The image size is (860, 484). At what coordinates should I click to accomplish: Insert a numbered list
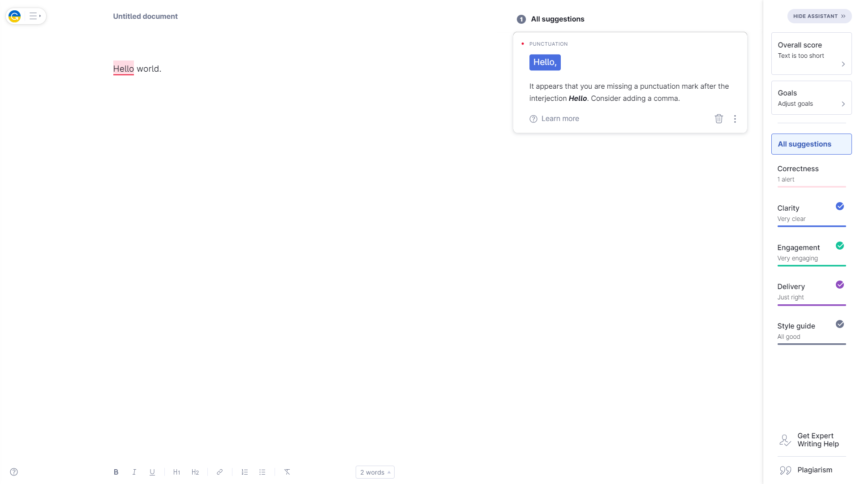coord(245,472)
